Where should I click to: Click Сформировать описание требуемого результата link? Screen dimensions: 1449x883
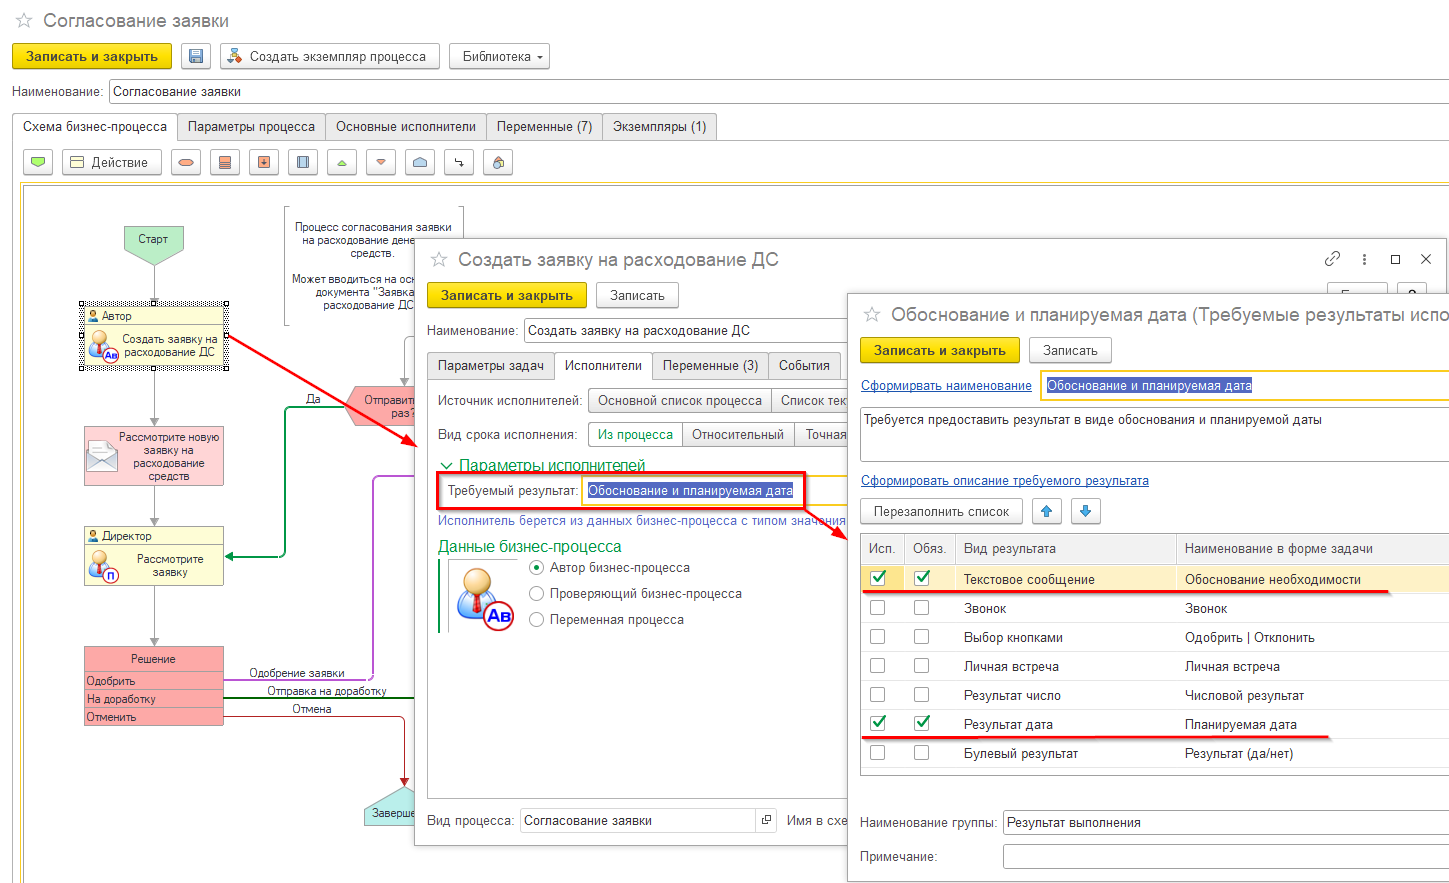coord(1004,481)
